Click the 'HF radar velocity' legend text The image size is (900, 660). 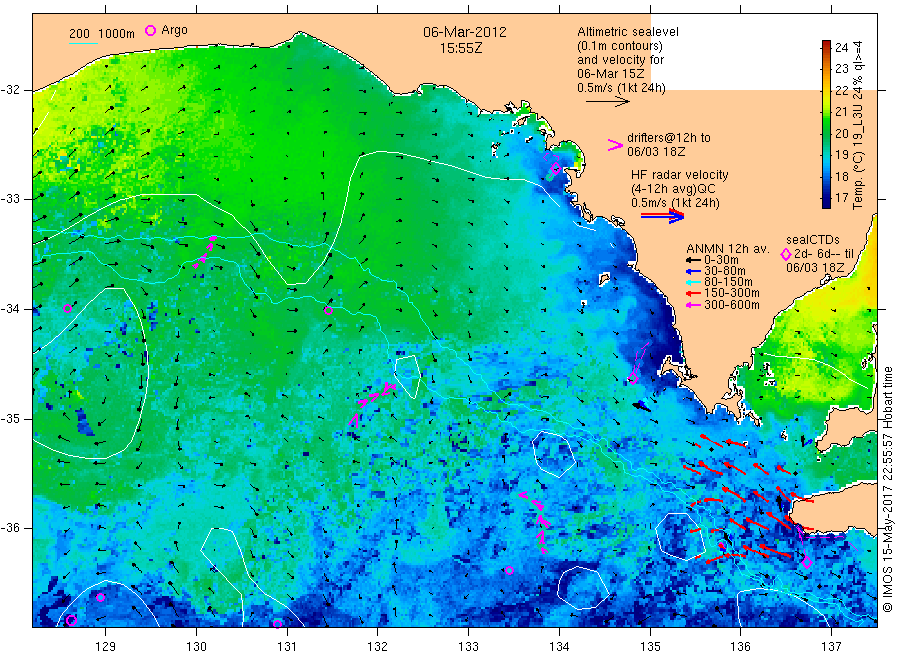(680, 175)
